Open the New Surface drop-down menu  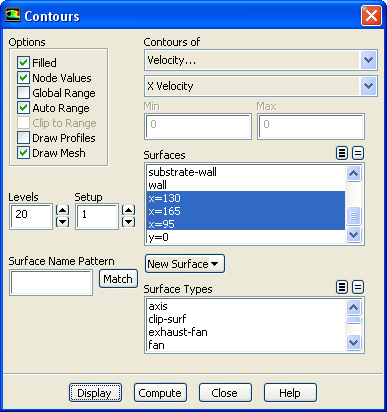click(x=185, y=264)
